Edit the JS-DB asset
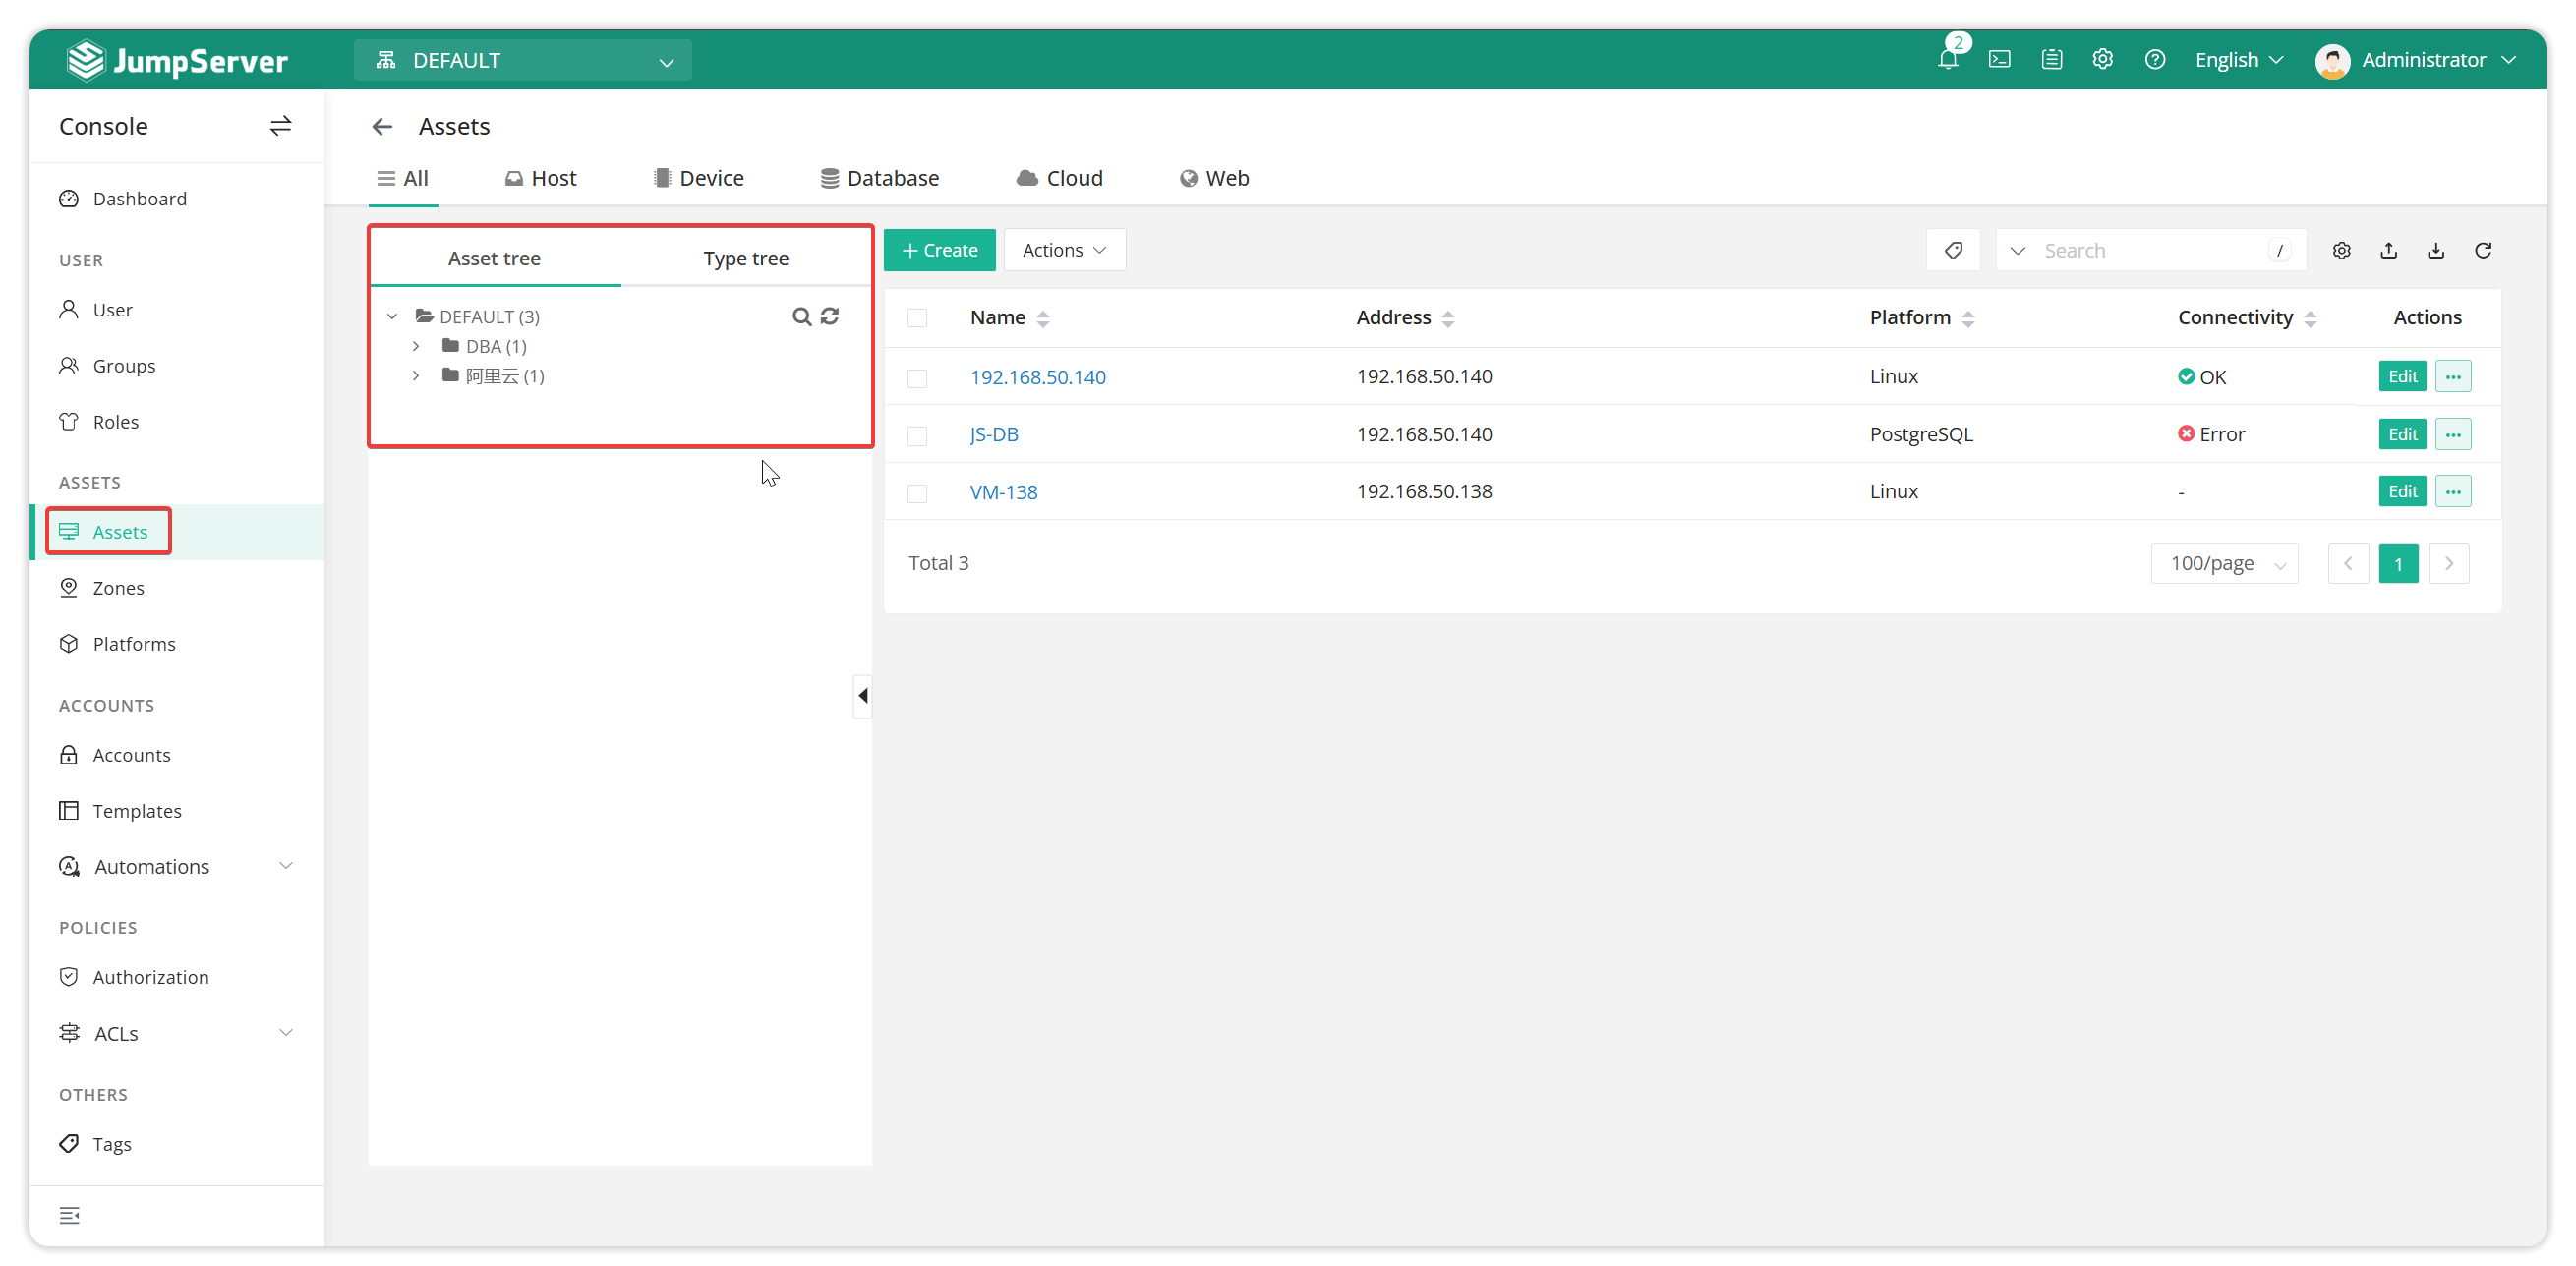The image size is (2576, 1266). coord(2402,434)
